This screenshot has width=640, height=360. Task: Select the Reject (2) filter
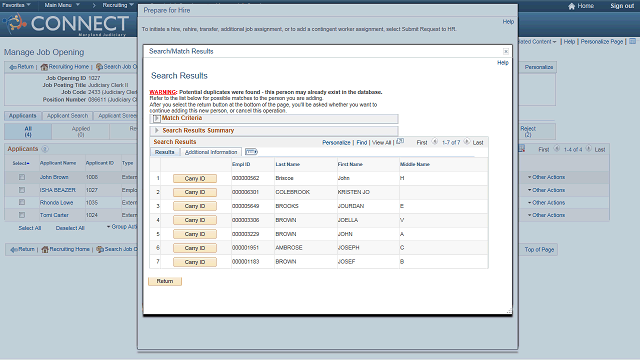pos(528,131)
